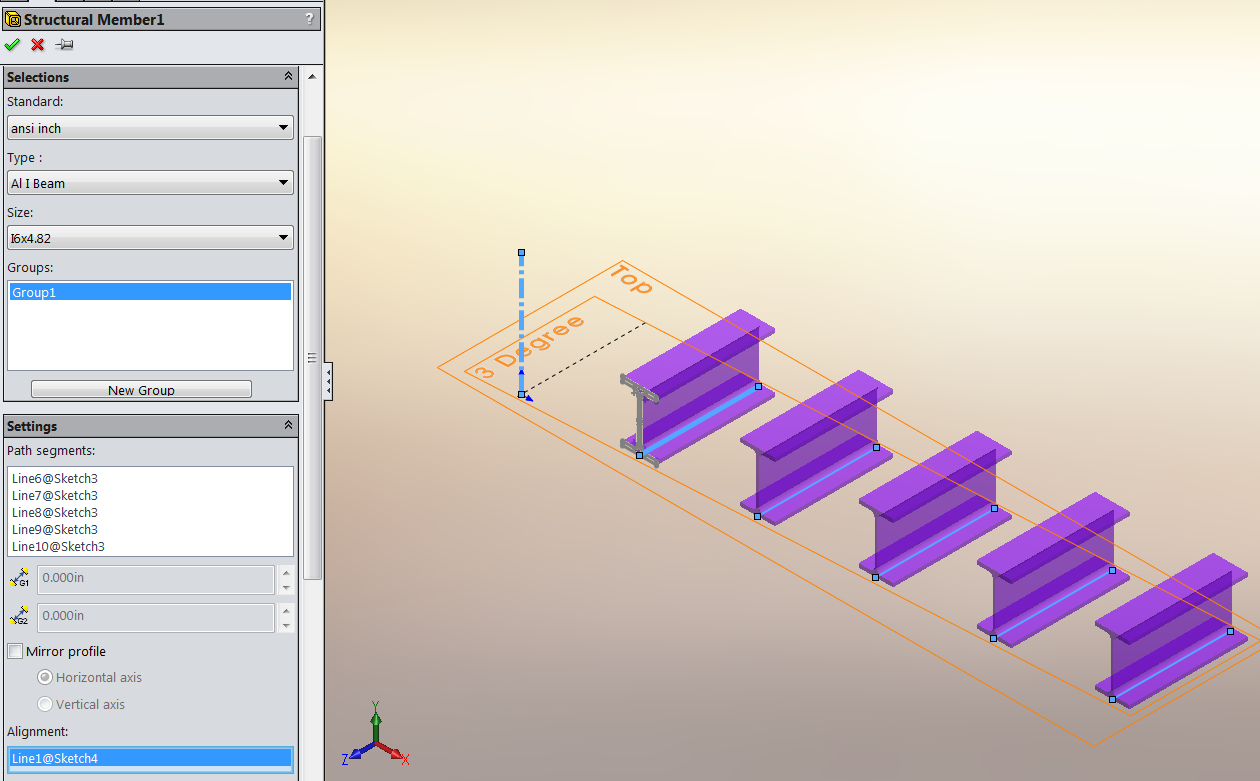
Task: Click the G2 0.000in input field
Action: tap(156, 617)
